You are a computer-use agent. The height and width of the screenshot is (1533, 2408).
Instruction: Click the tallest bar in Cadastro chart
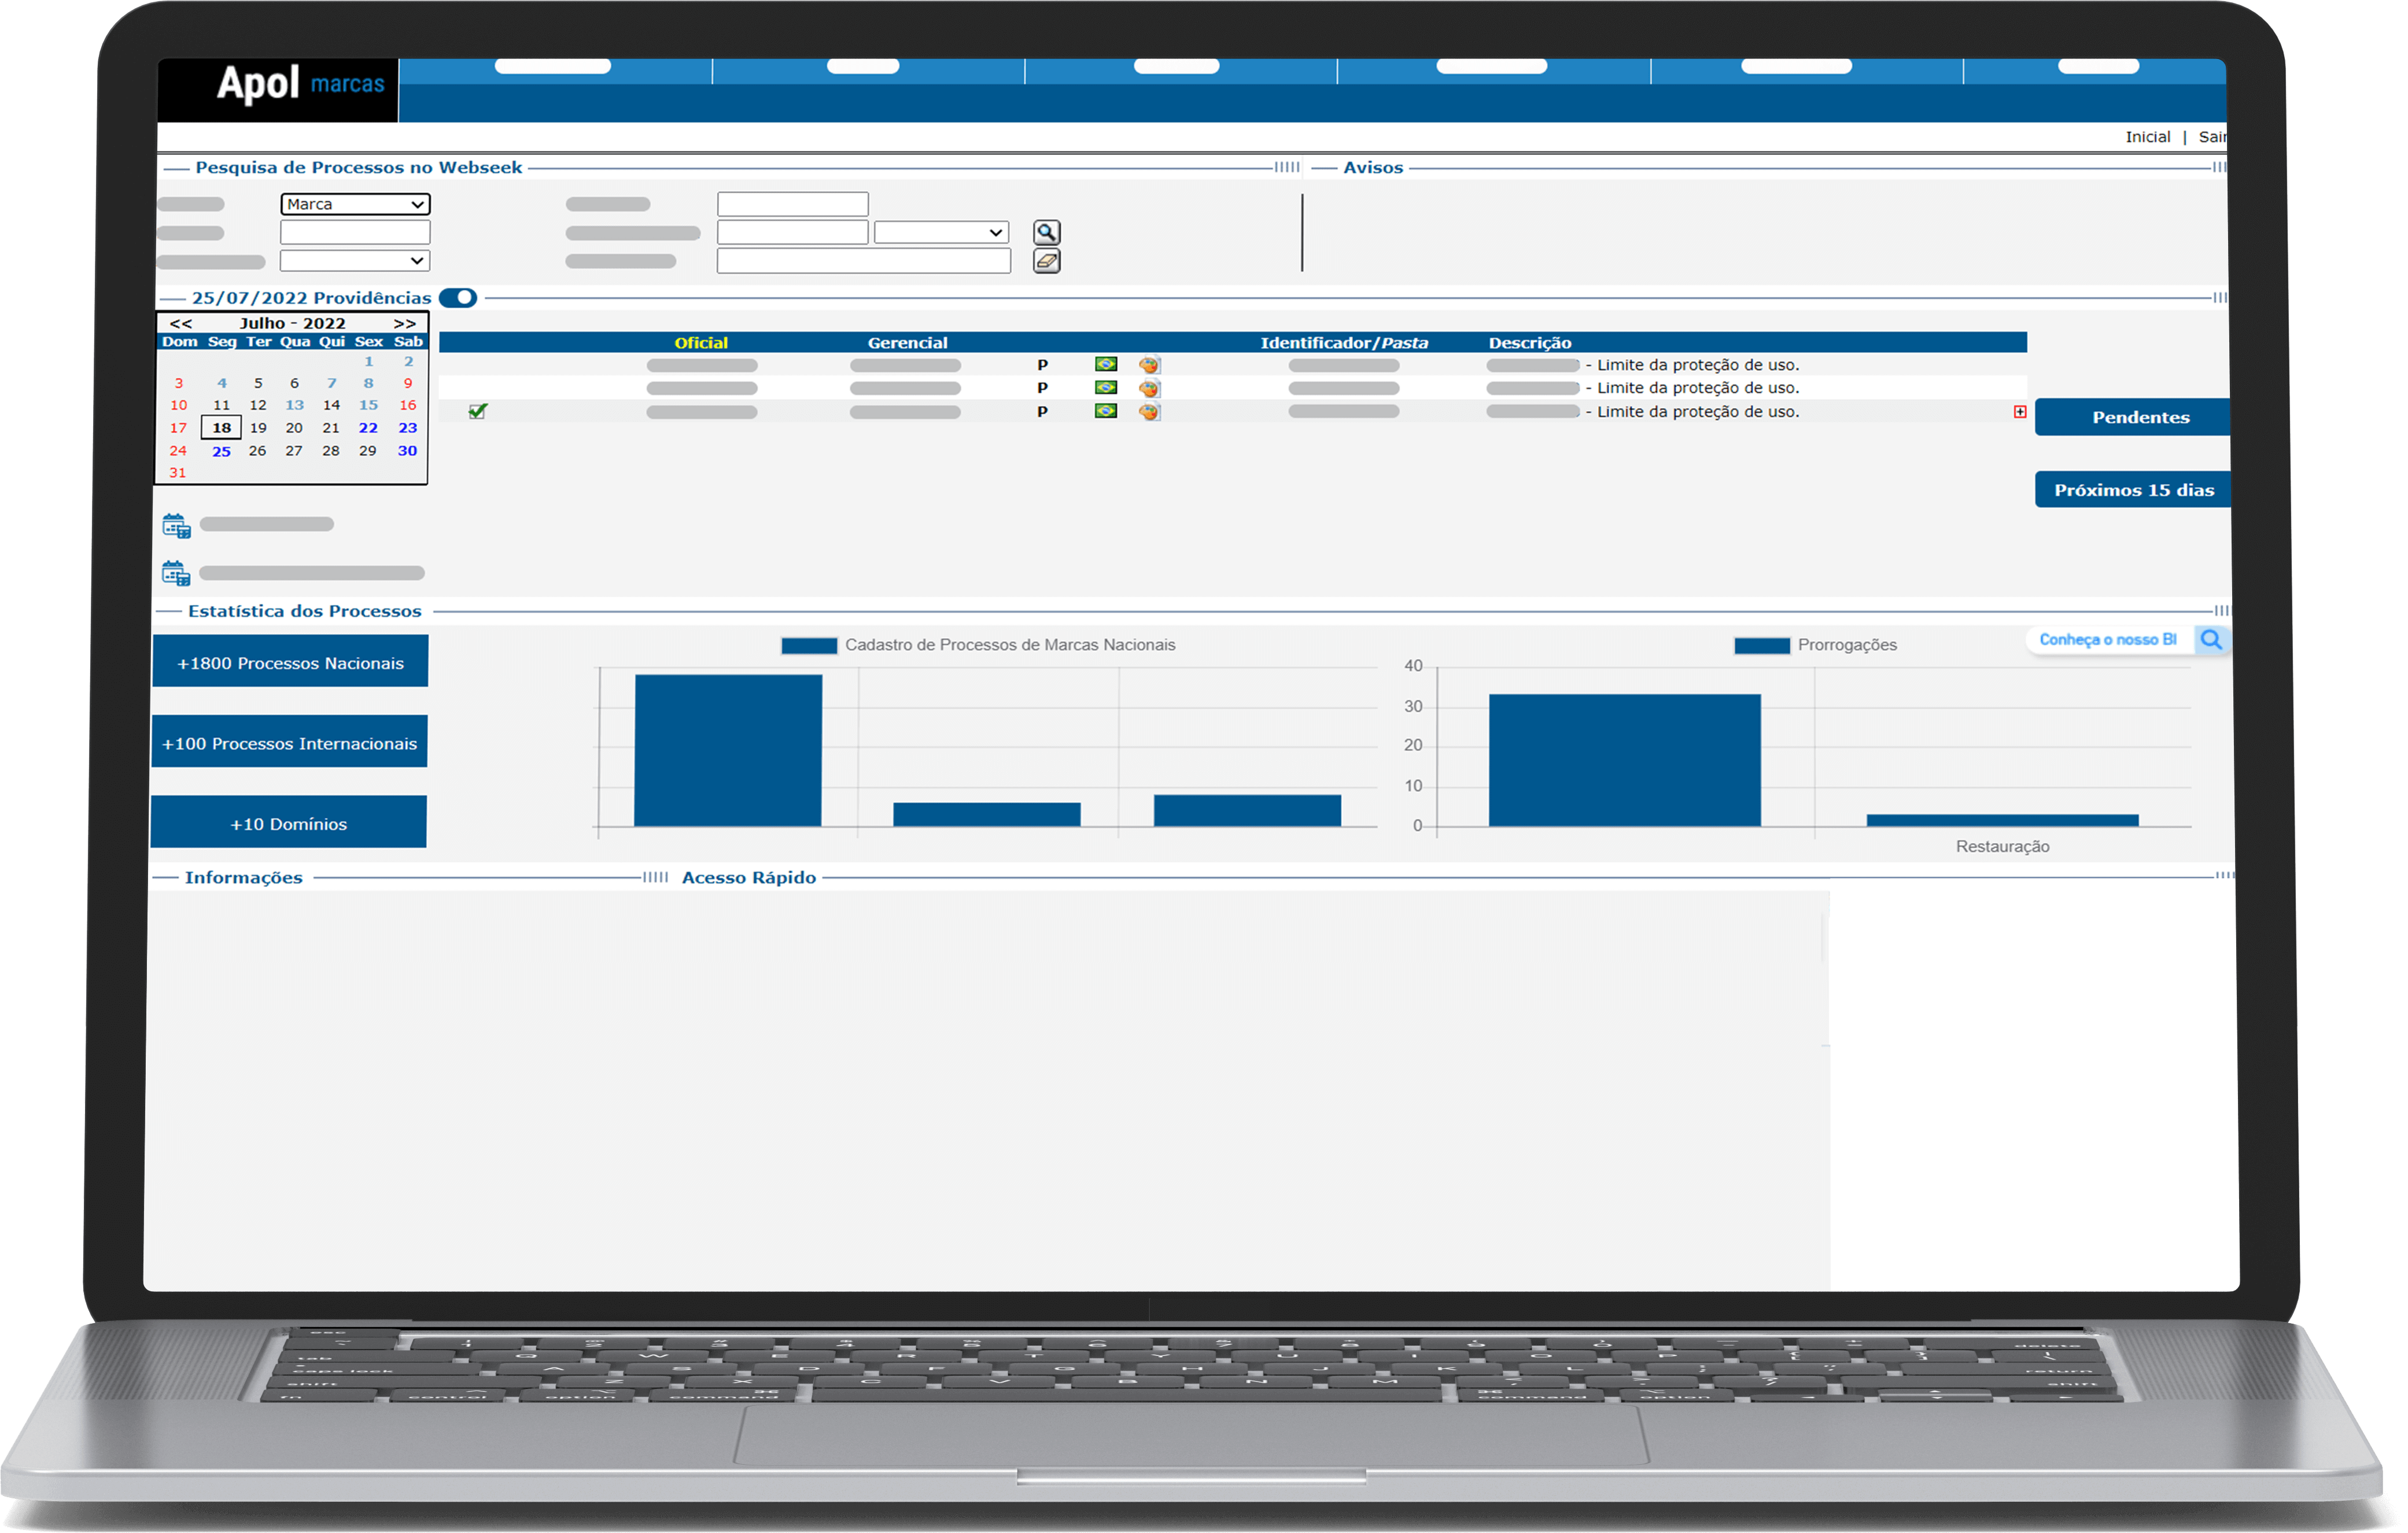(728, 751)
